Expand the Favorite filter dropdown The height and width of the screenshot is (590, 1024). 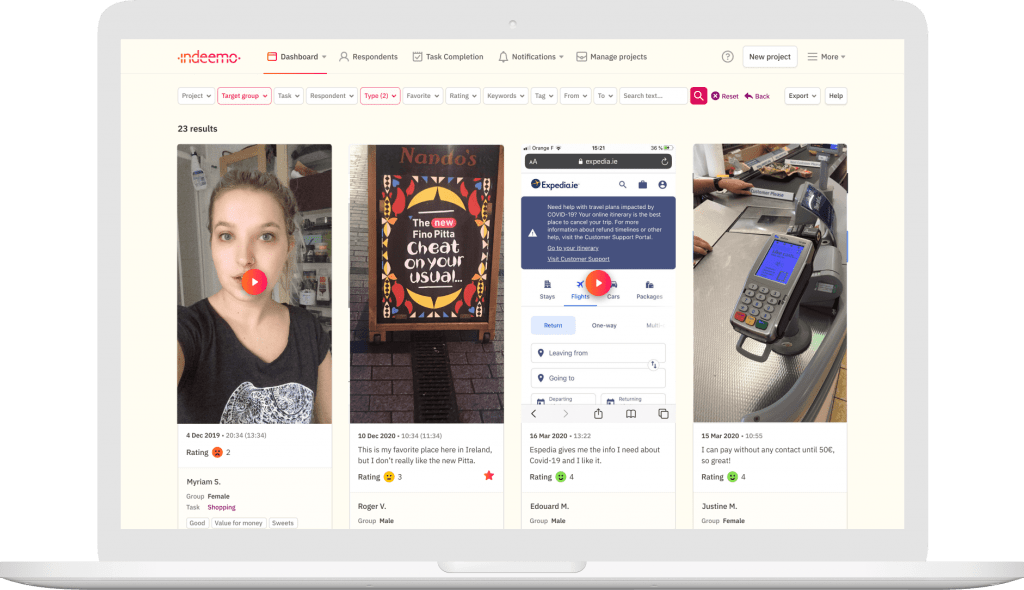(x=423, y=96)
